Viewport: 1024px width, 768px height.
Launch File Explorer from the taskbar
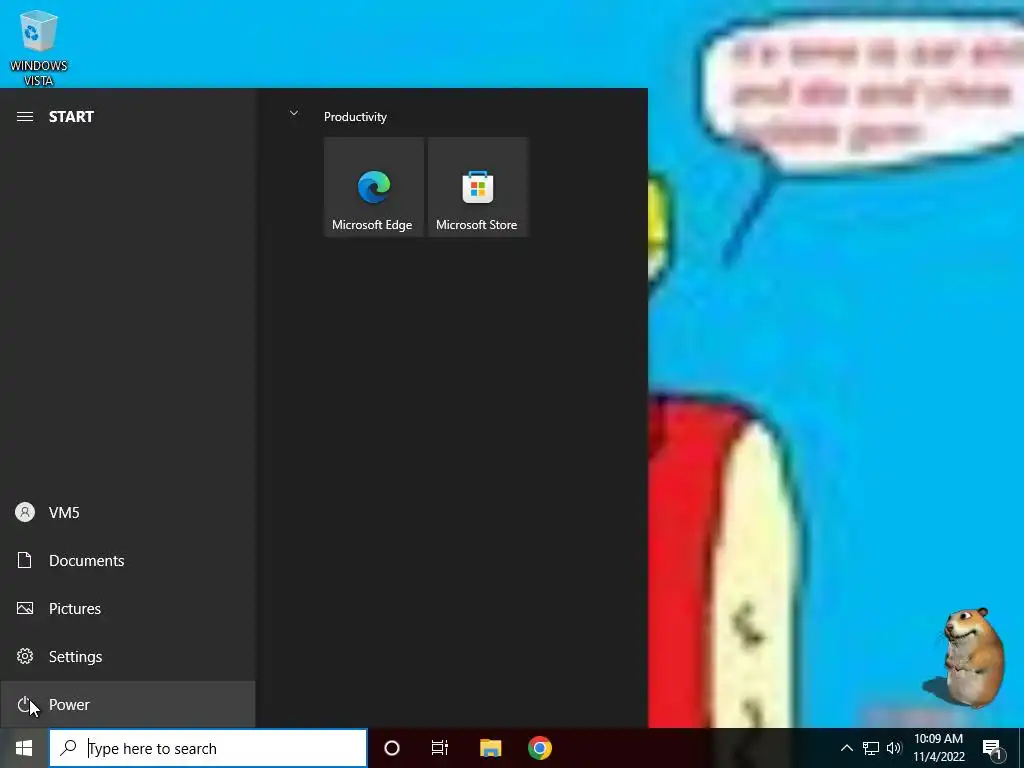pyautogui.click(x=490, y=748)
